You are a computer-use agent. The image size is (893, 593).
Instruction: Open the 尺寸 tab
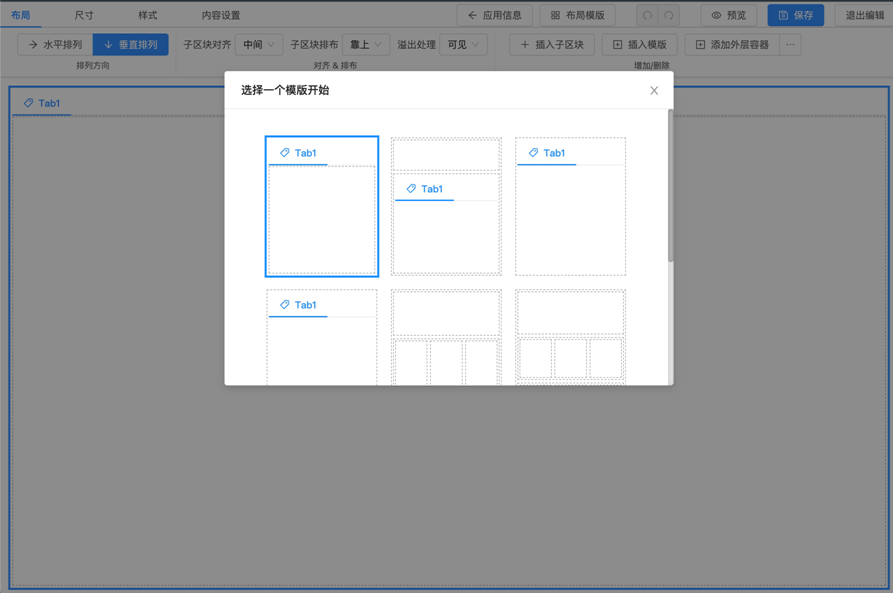[x=84, y=15]
